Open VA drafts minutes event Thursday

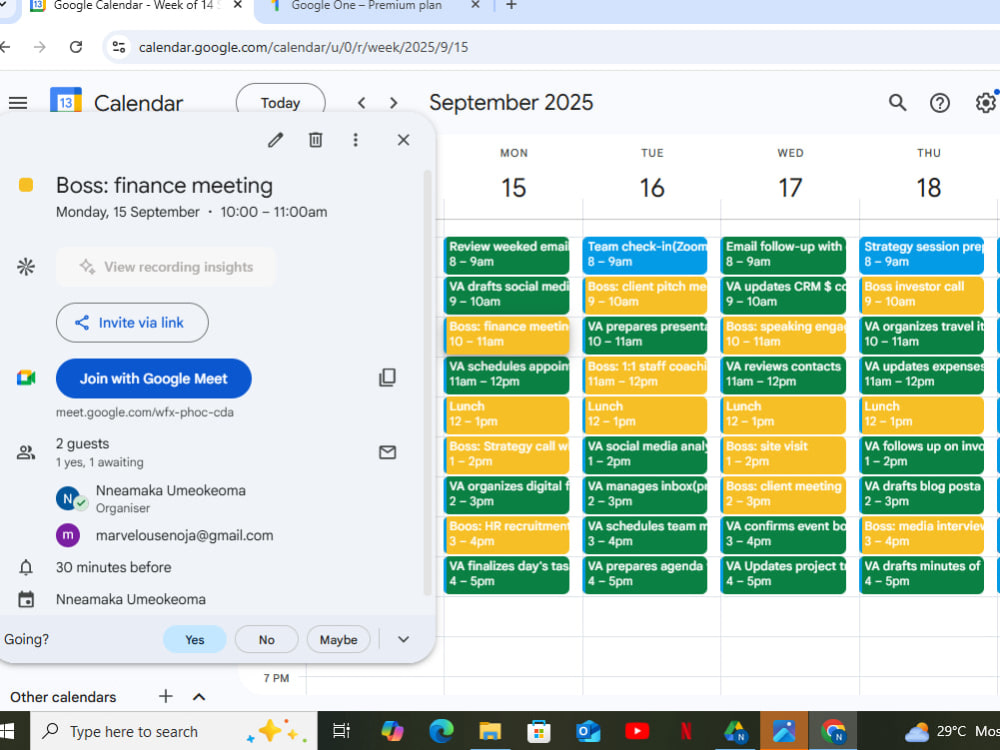tap(922, 575)
